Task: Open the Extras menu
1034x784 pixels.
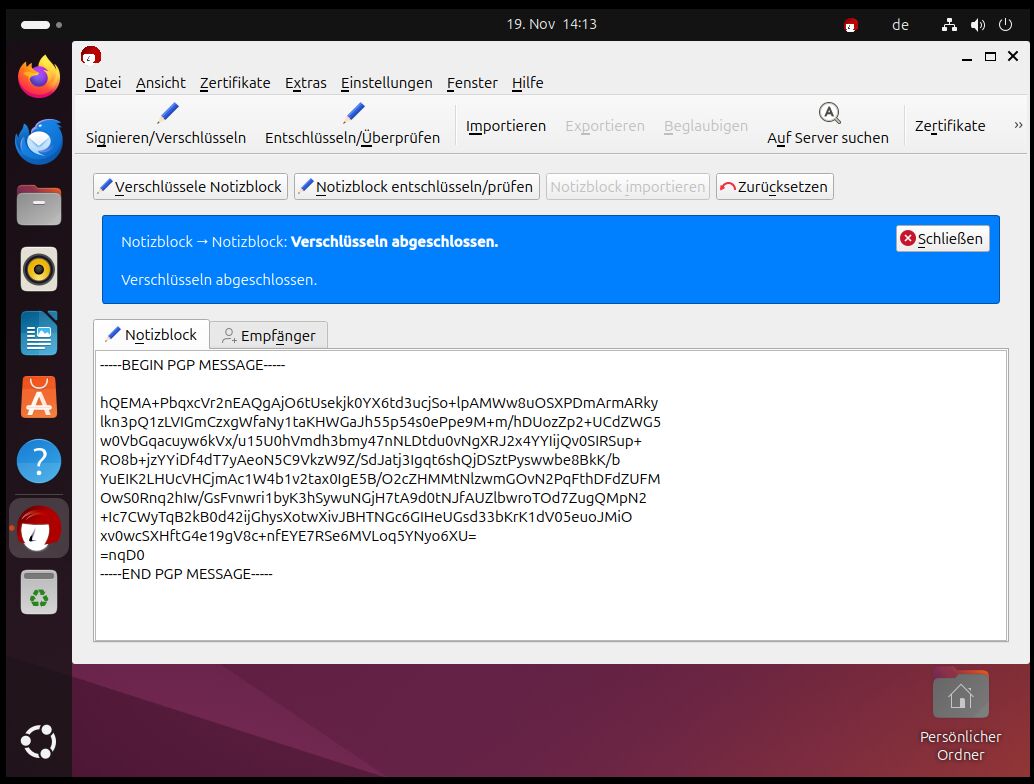Action: pos(305,83)
